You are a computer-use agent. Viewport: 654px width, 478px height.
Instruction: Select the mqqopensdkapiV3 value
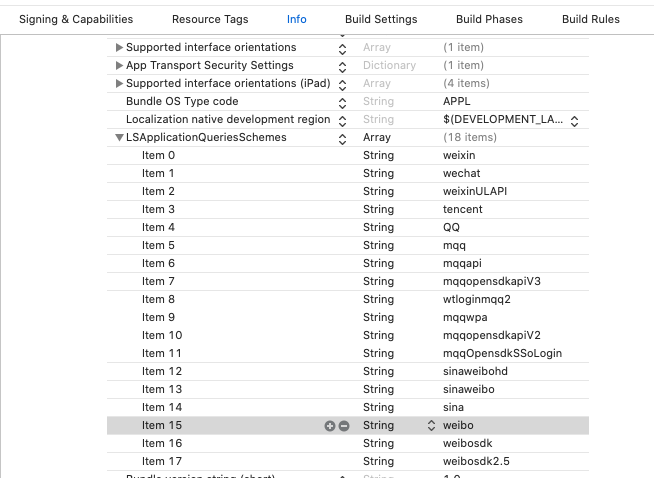click(492, 281)
